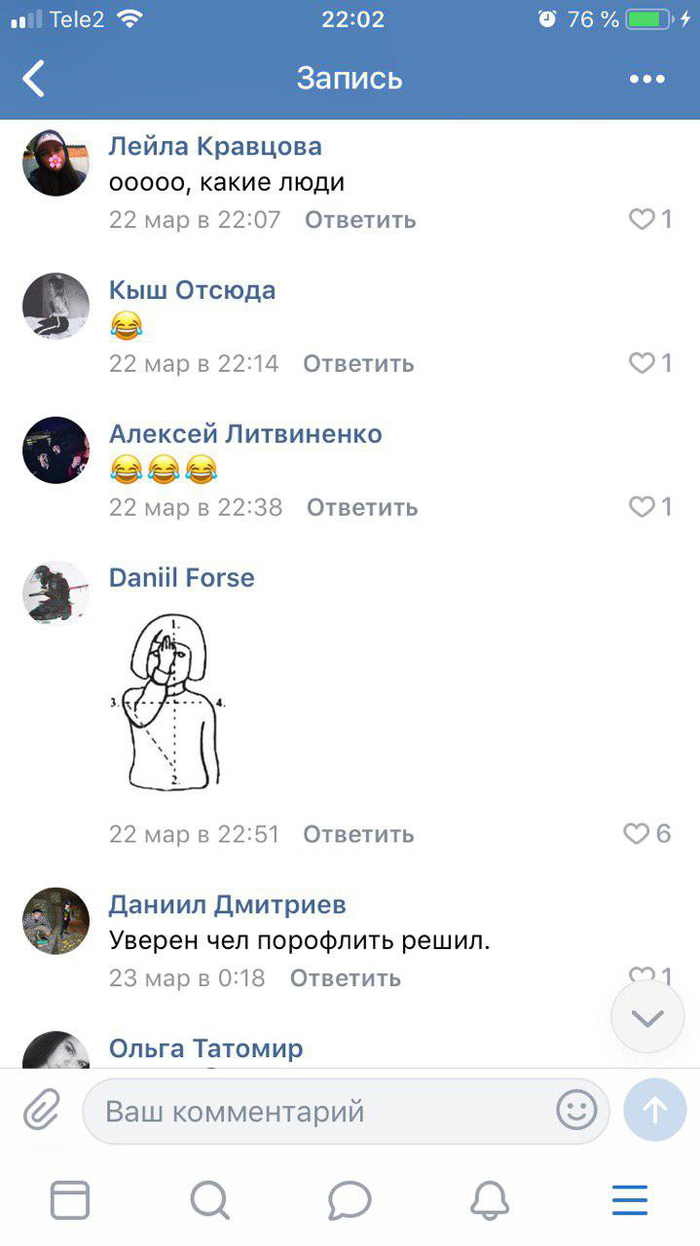Open the emoji smiley picker
This screenshot has height=1246, width=700.
click(x=577, y=1110)
